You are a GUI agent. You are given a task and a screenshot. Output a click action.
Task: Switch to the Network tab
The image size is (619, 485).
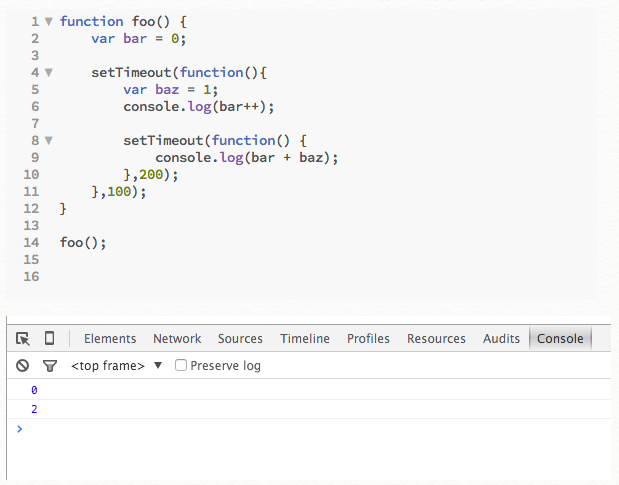coord(177,339)
